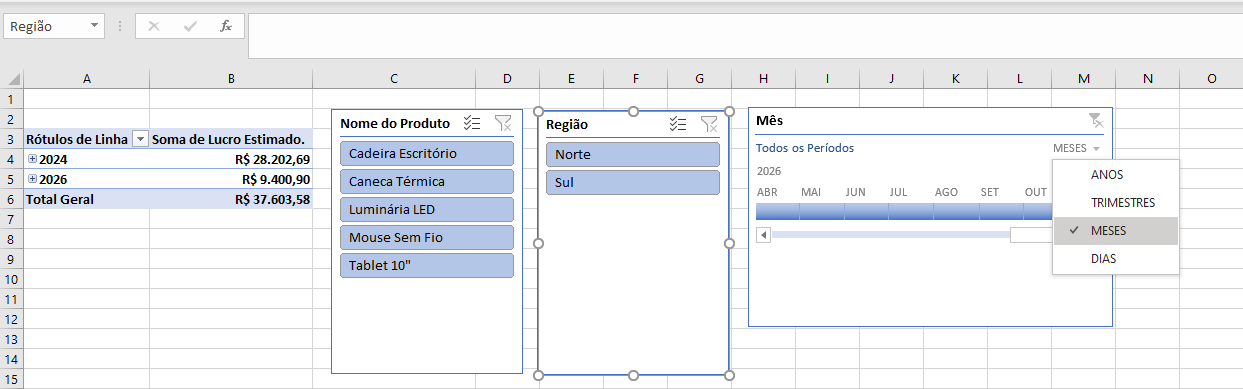The width and height of the screenshot is (1243, 389).
Task: Open the MESES time level dropdown
Action: [1077, 148]
